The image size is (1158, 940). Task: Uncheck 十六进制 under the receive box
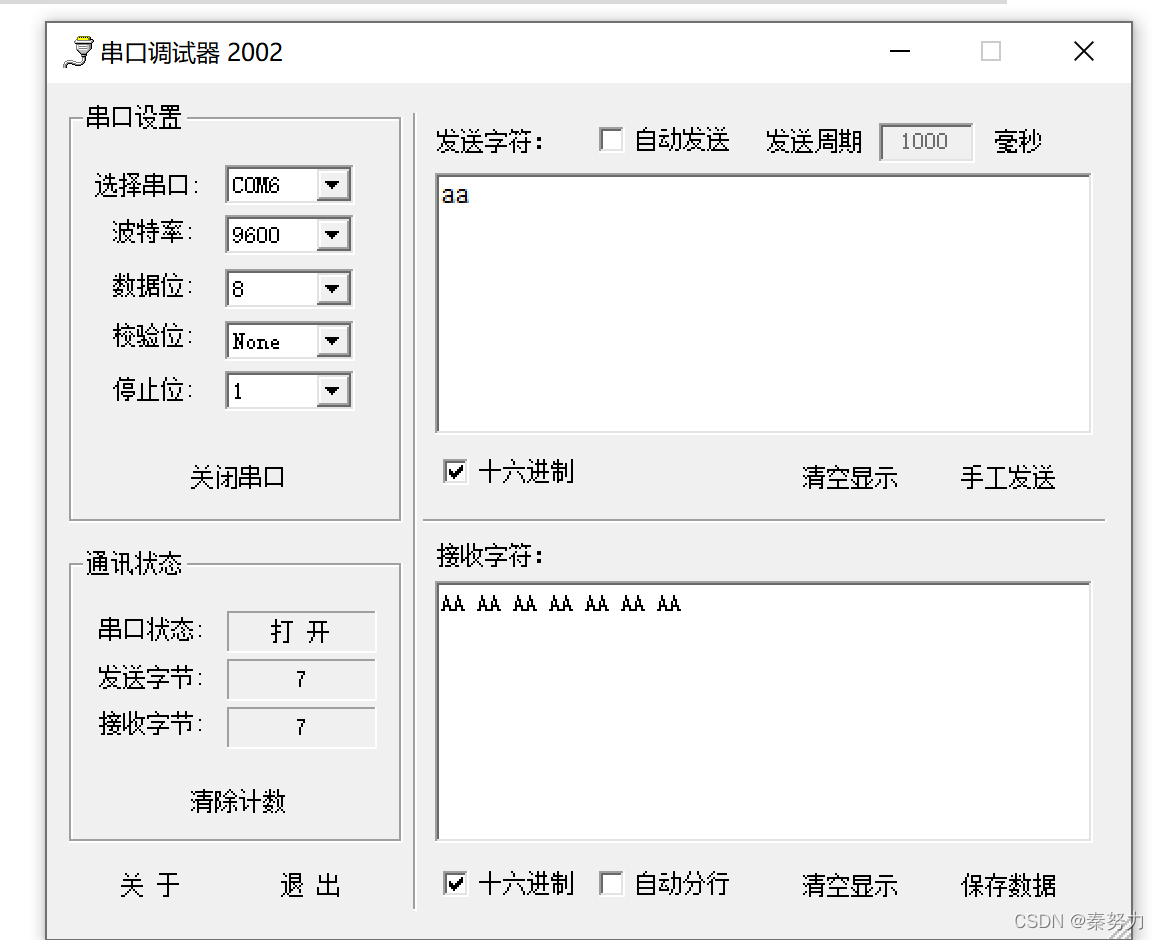[x=455, y=883]
